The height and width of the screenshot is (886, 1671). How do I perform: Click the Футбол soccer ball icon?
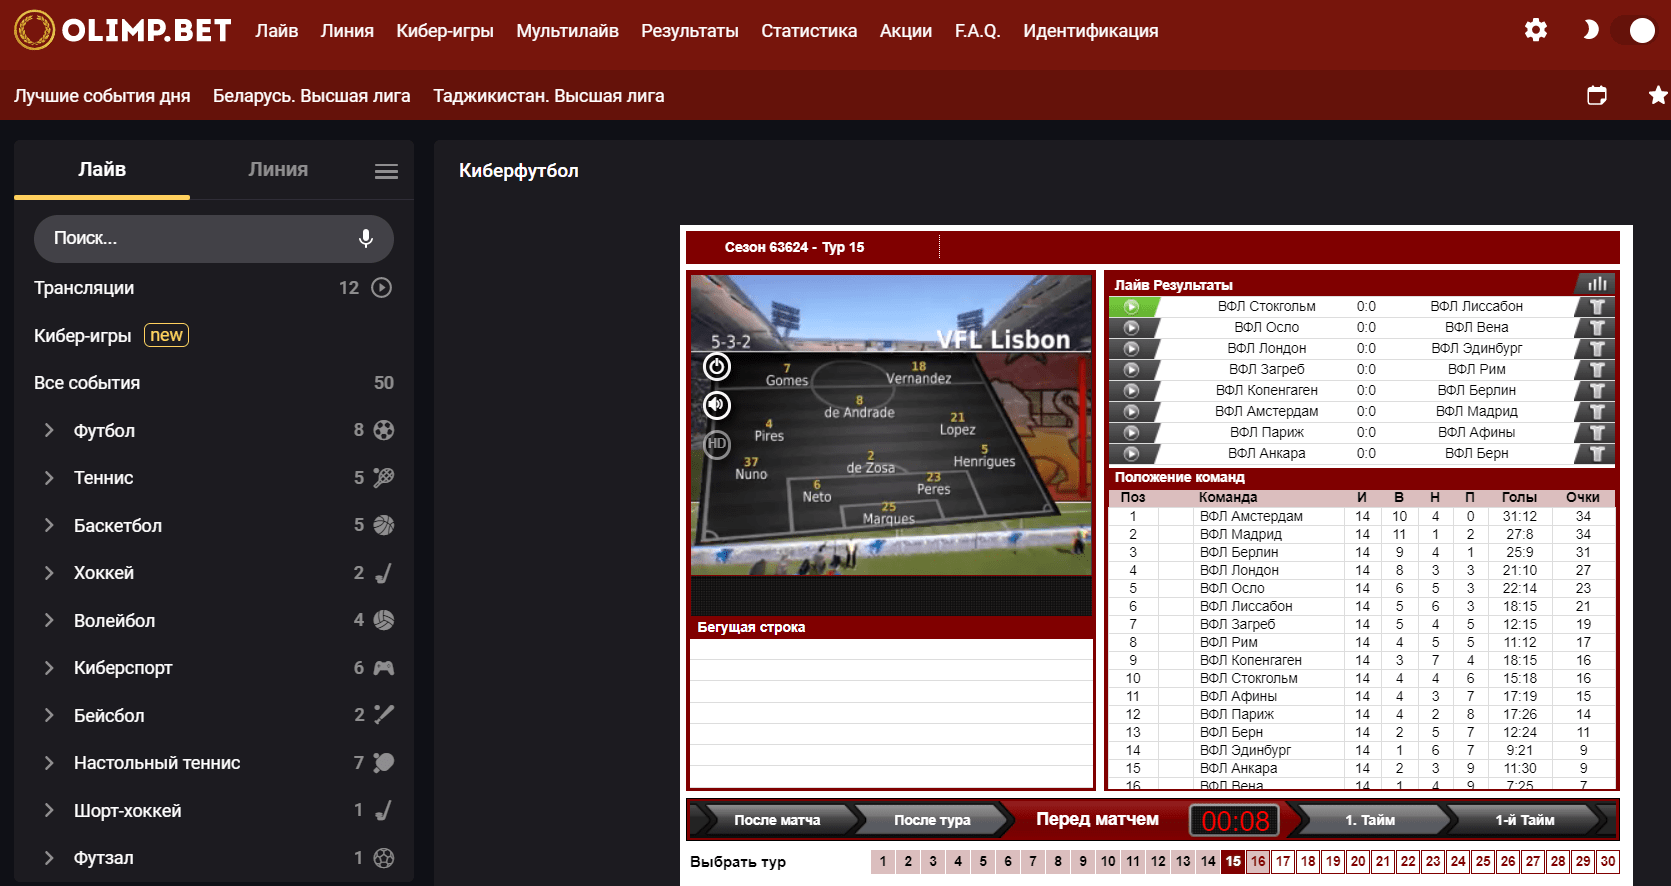(384, 430)
